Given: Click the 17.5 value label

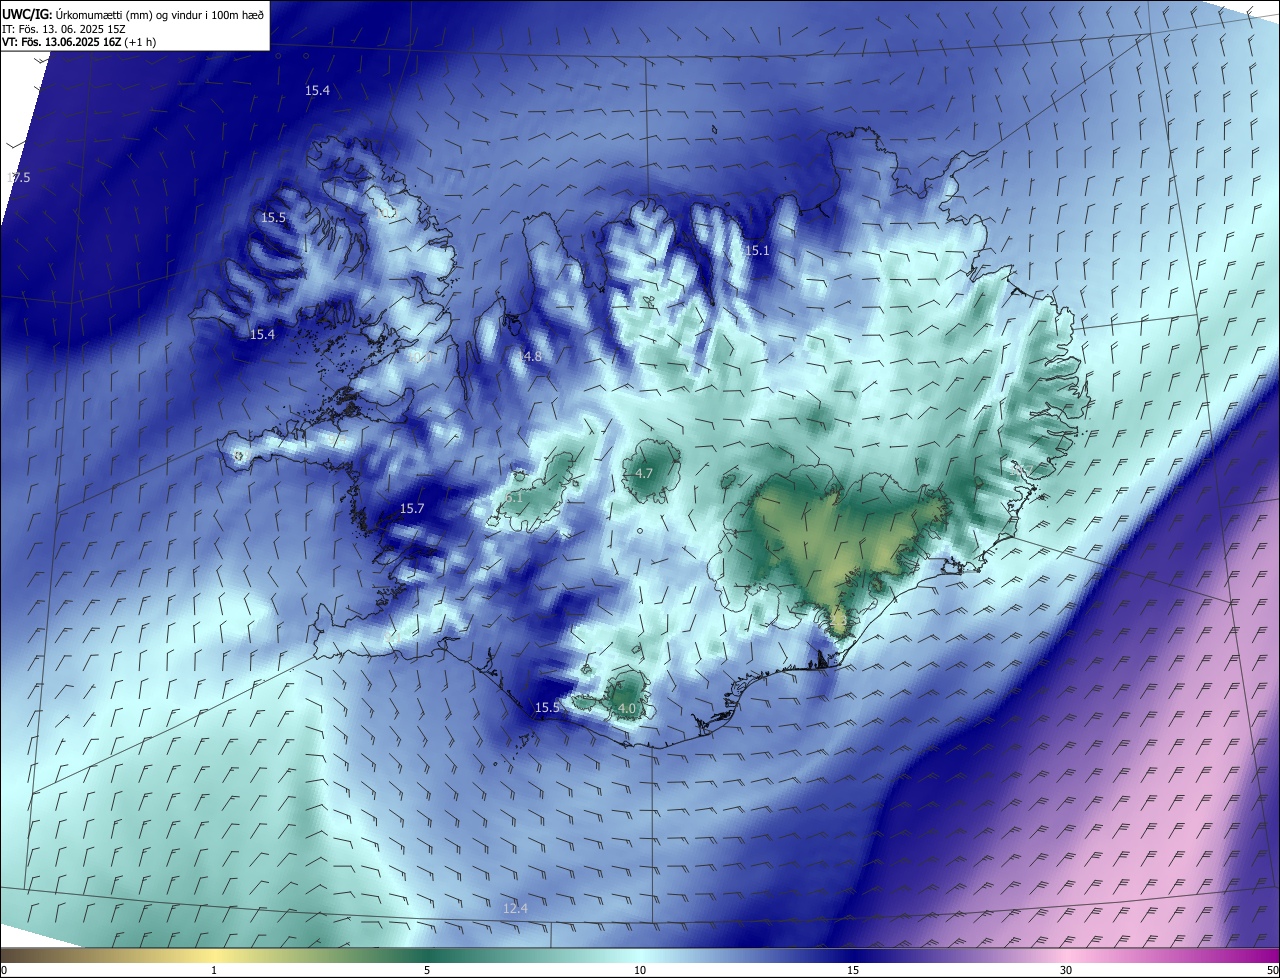Looking at the screenshot, I should tap(19, 178).
